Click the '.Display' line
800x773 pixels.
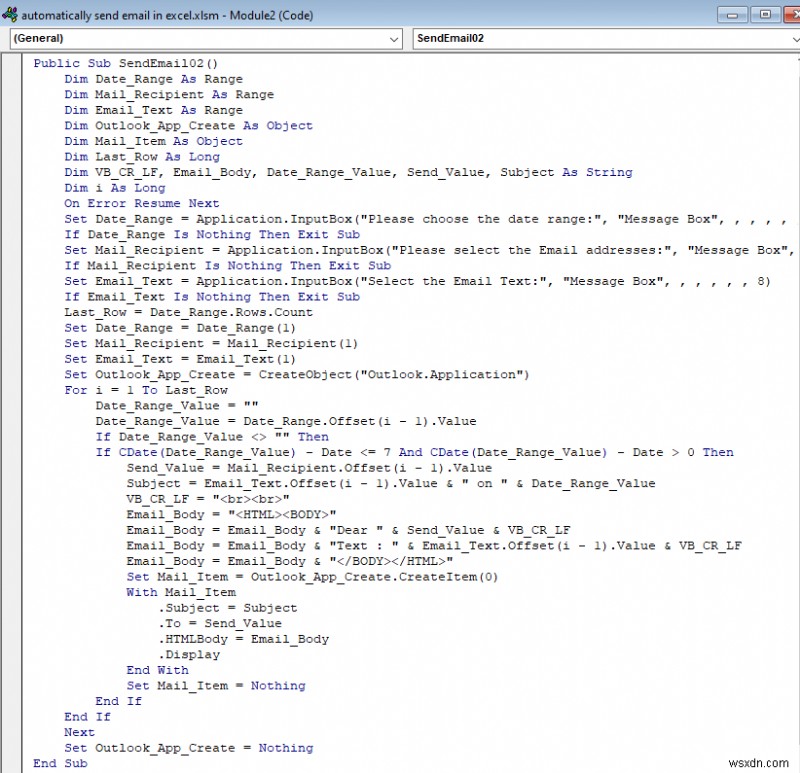coord(189,655)
